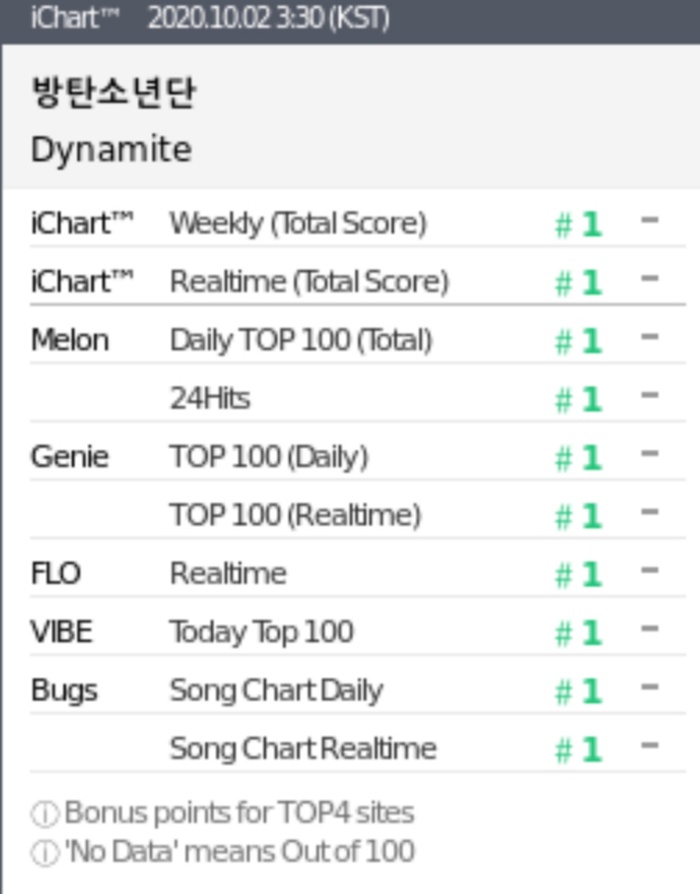
Task: Click the FLO site label
Action: pyautogui.click(x=55, y=574)
